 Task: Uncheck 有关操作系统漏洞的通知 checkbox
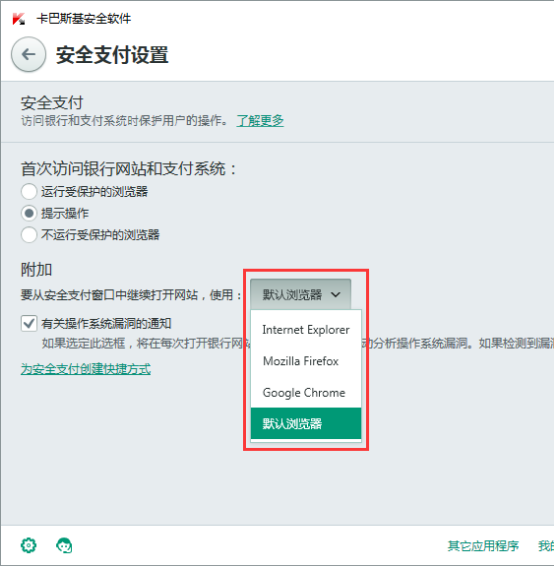(29, 323)
